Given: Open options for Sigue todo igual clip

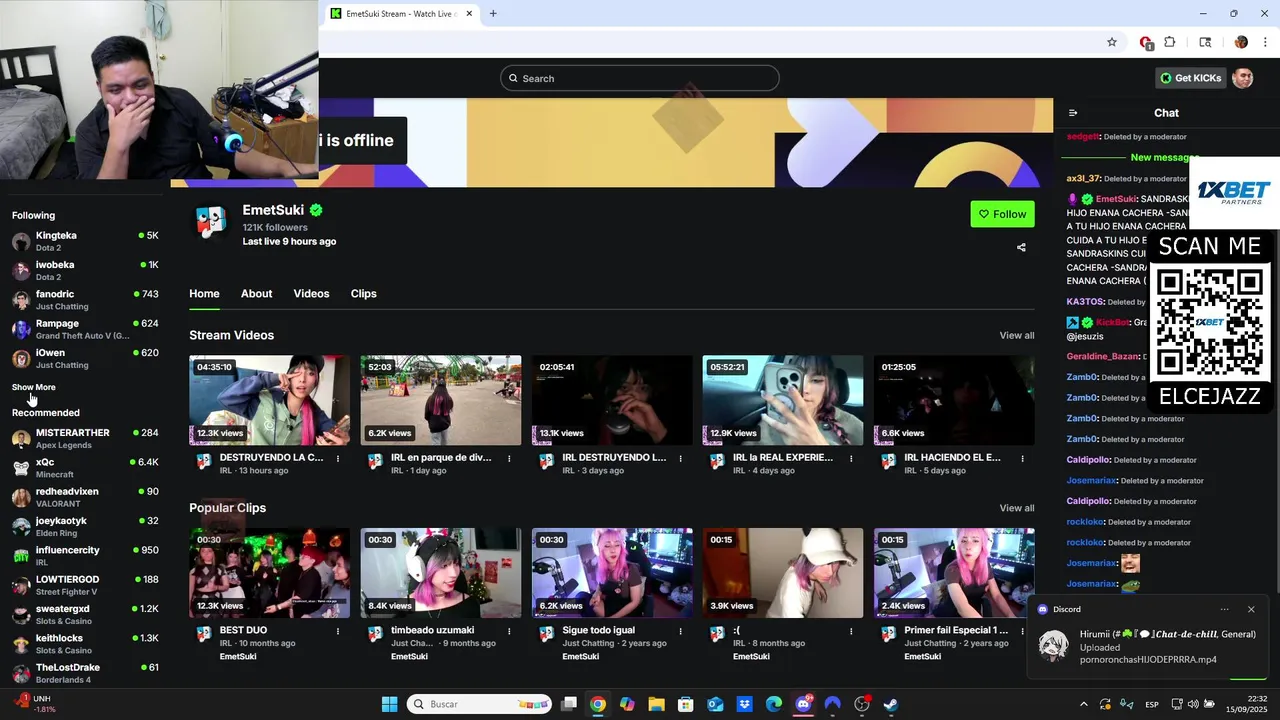Looking at the screenshot, I should tap(680, 631).
